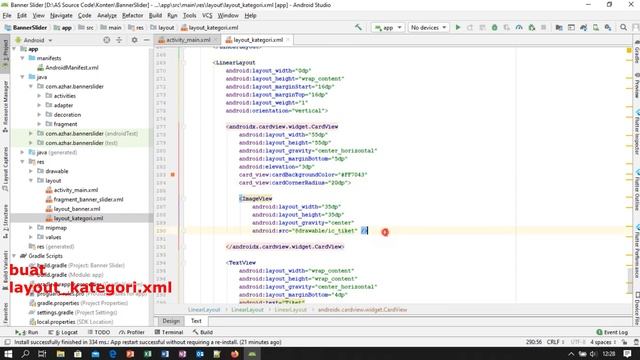This screenshot has height=360, width=640.
Task: Expand the activities package
Action: 39,96
